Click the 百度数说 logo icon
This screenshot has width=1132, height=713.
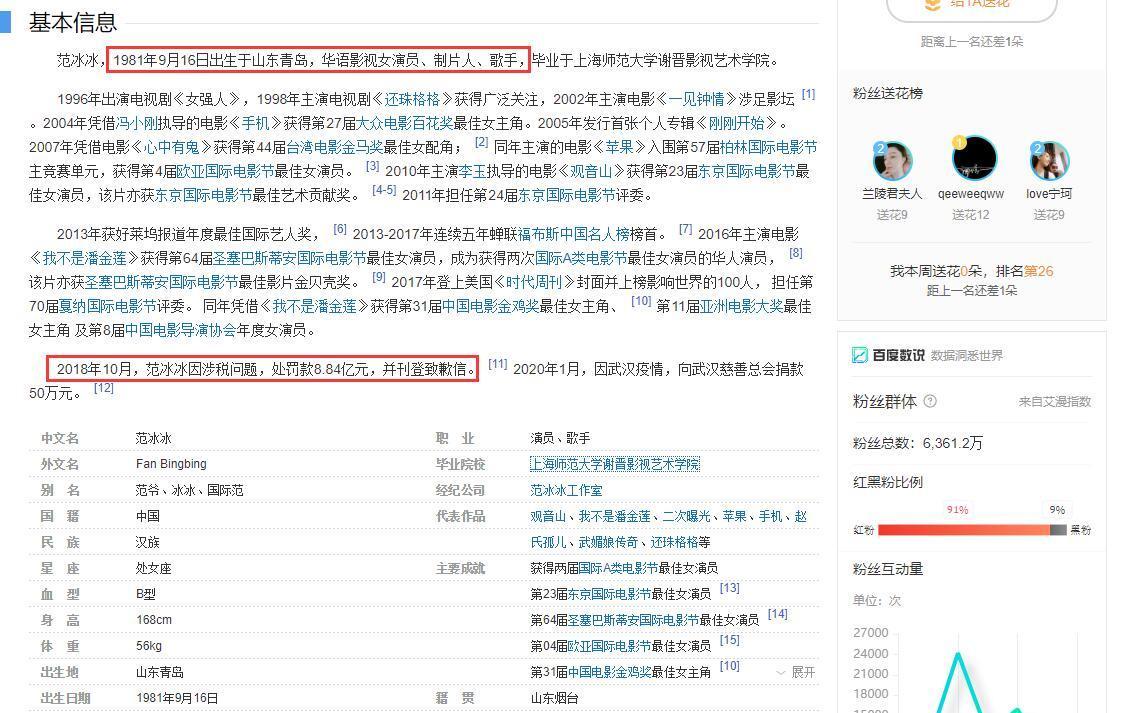(x=860, y=355)
